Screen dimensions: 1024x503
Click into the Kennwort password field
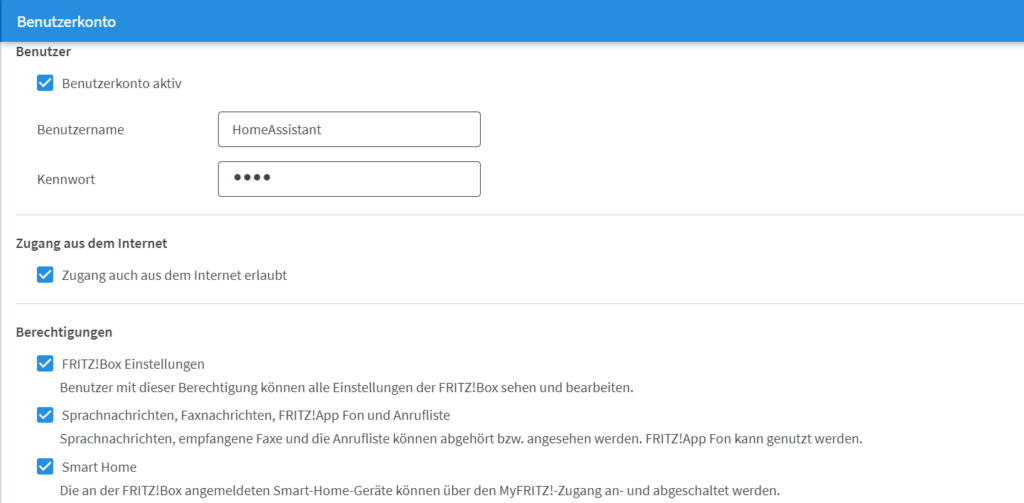point(349,179)
